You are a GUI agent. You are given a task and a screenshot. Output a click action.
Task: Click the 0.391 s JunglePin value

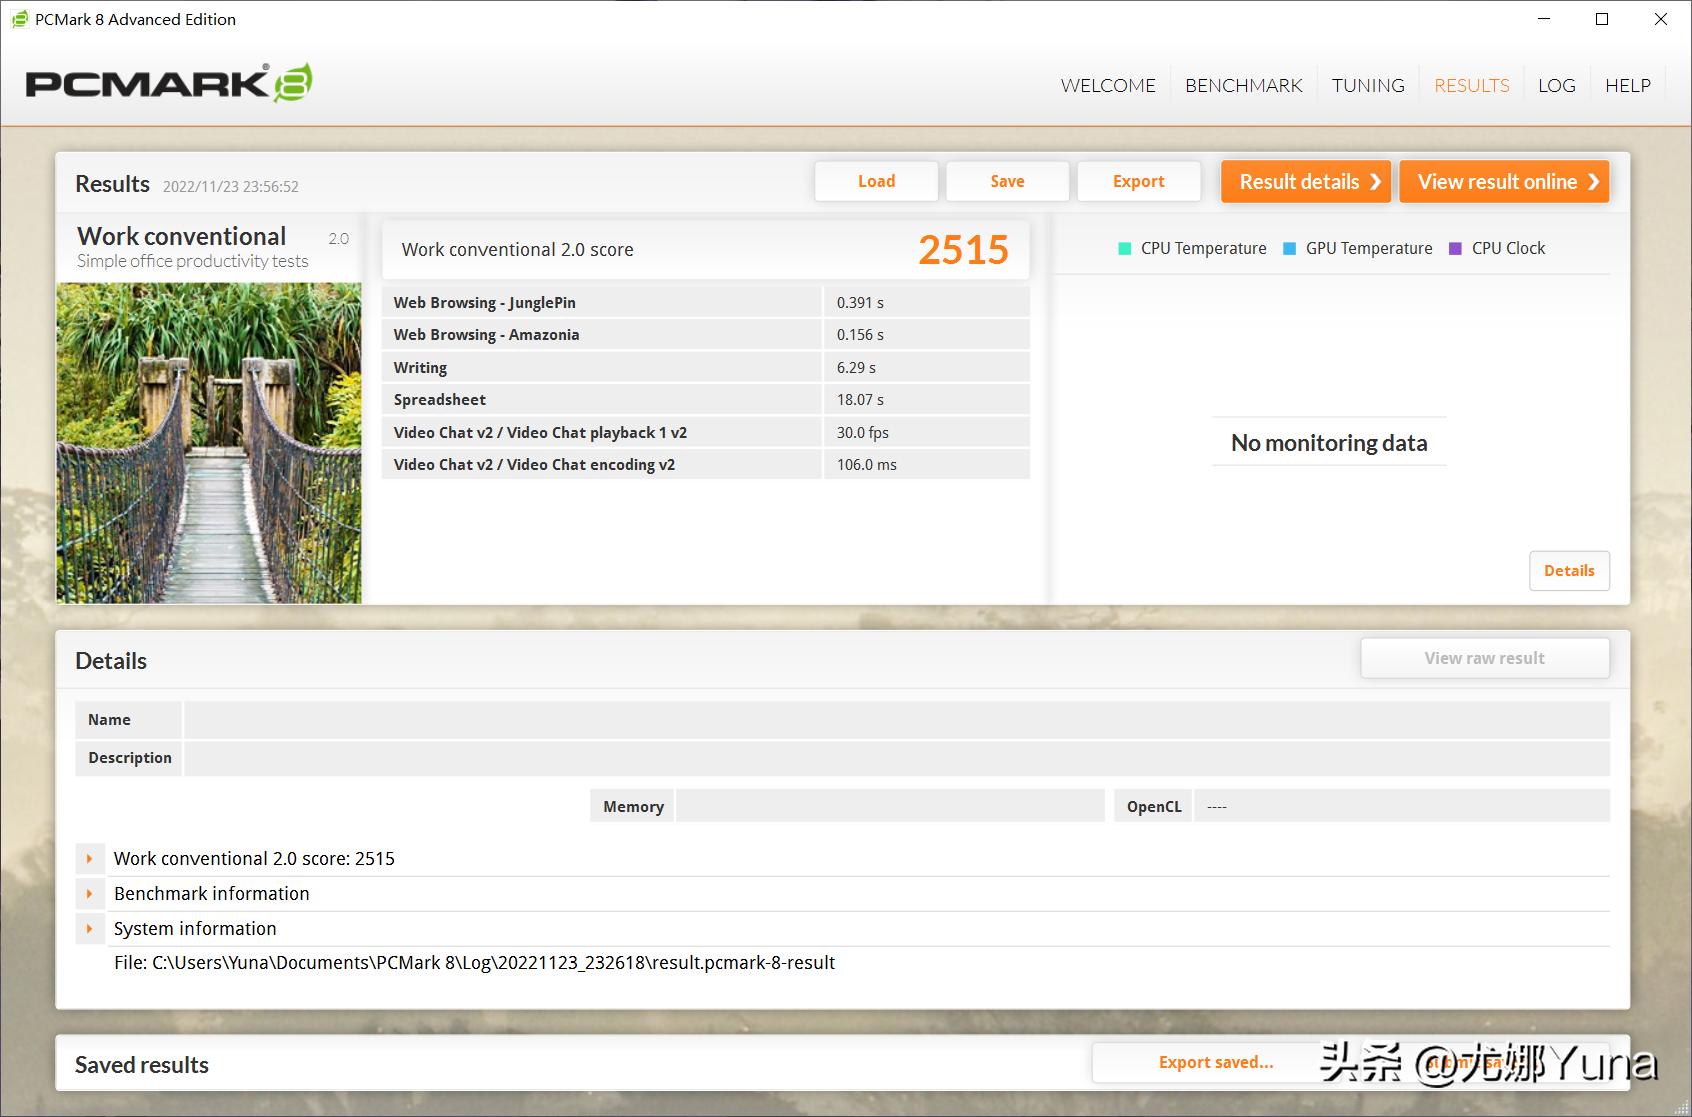tap(860, 302)
